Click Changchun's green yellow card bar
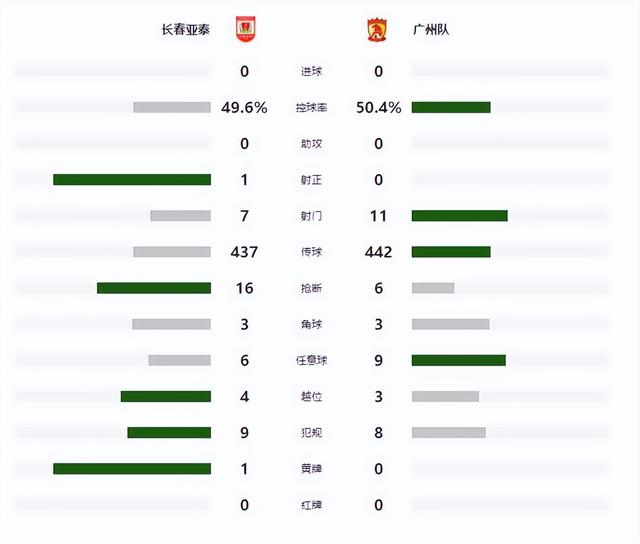The image size is (640, 544). click(132, 469)
